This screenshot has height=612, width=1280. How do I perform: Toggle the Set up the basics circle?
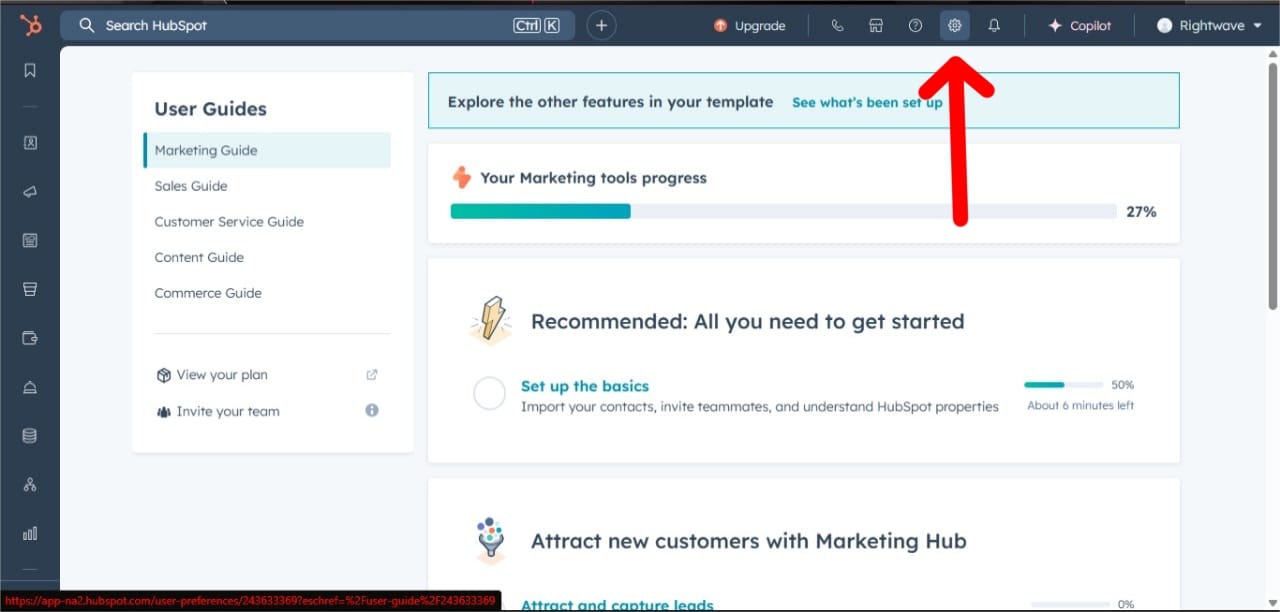point(489,394)
